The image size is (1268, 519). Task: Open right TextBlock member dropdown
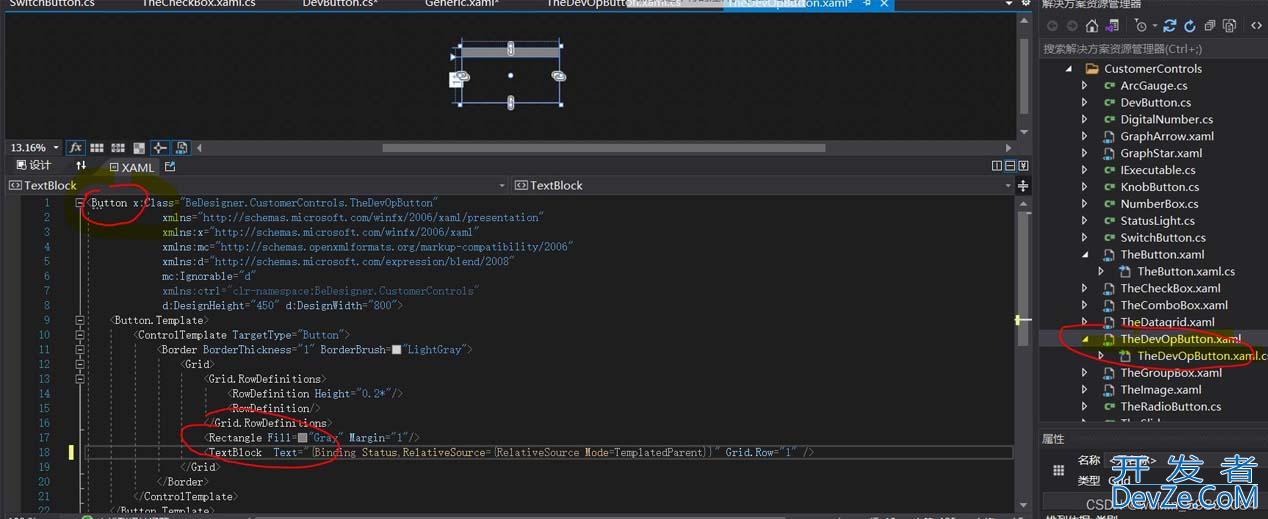(x=1008, y=185)
